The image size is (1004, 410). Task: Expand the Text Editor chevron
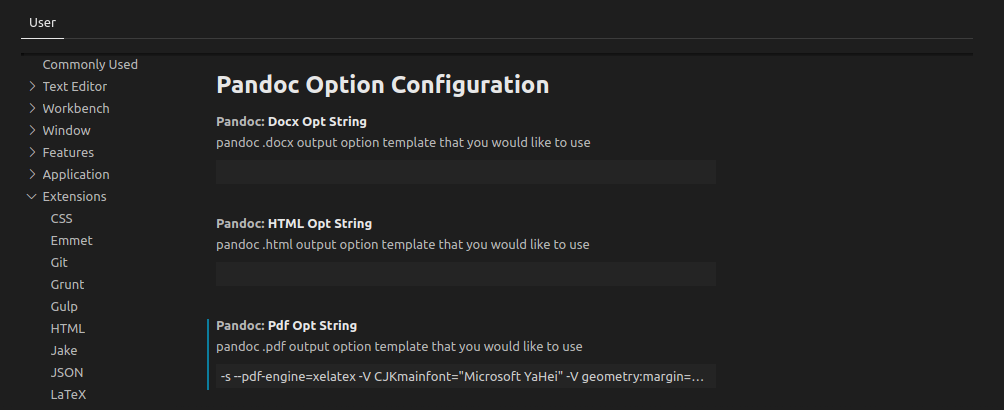(32, 86)
